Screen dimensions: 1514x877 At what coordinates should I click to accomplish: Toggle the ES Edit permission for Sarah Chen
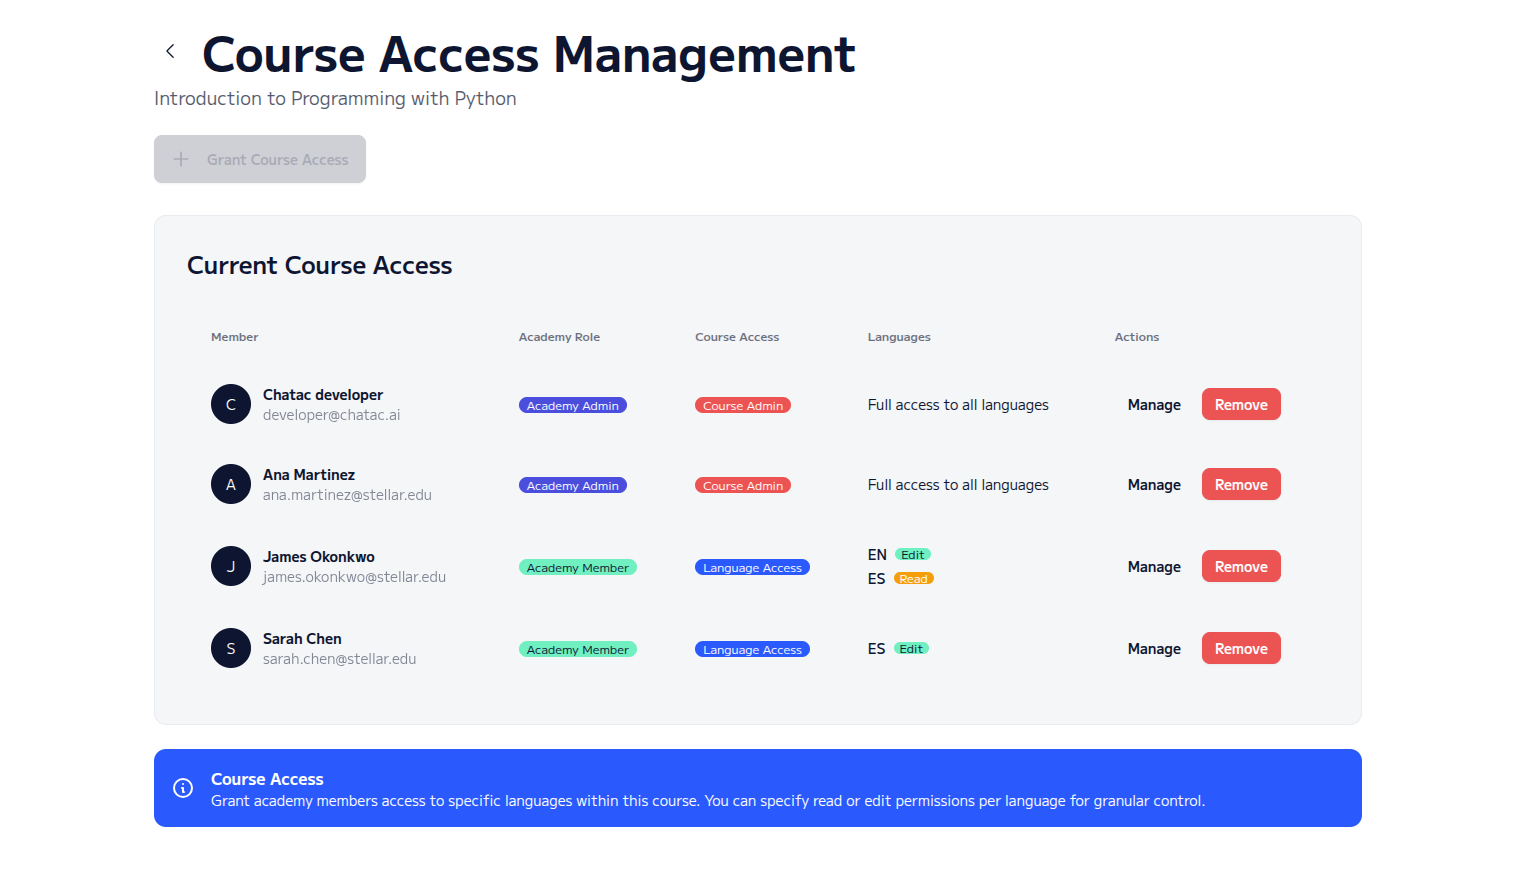[911, 648]
